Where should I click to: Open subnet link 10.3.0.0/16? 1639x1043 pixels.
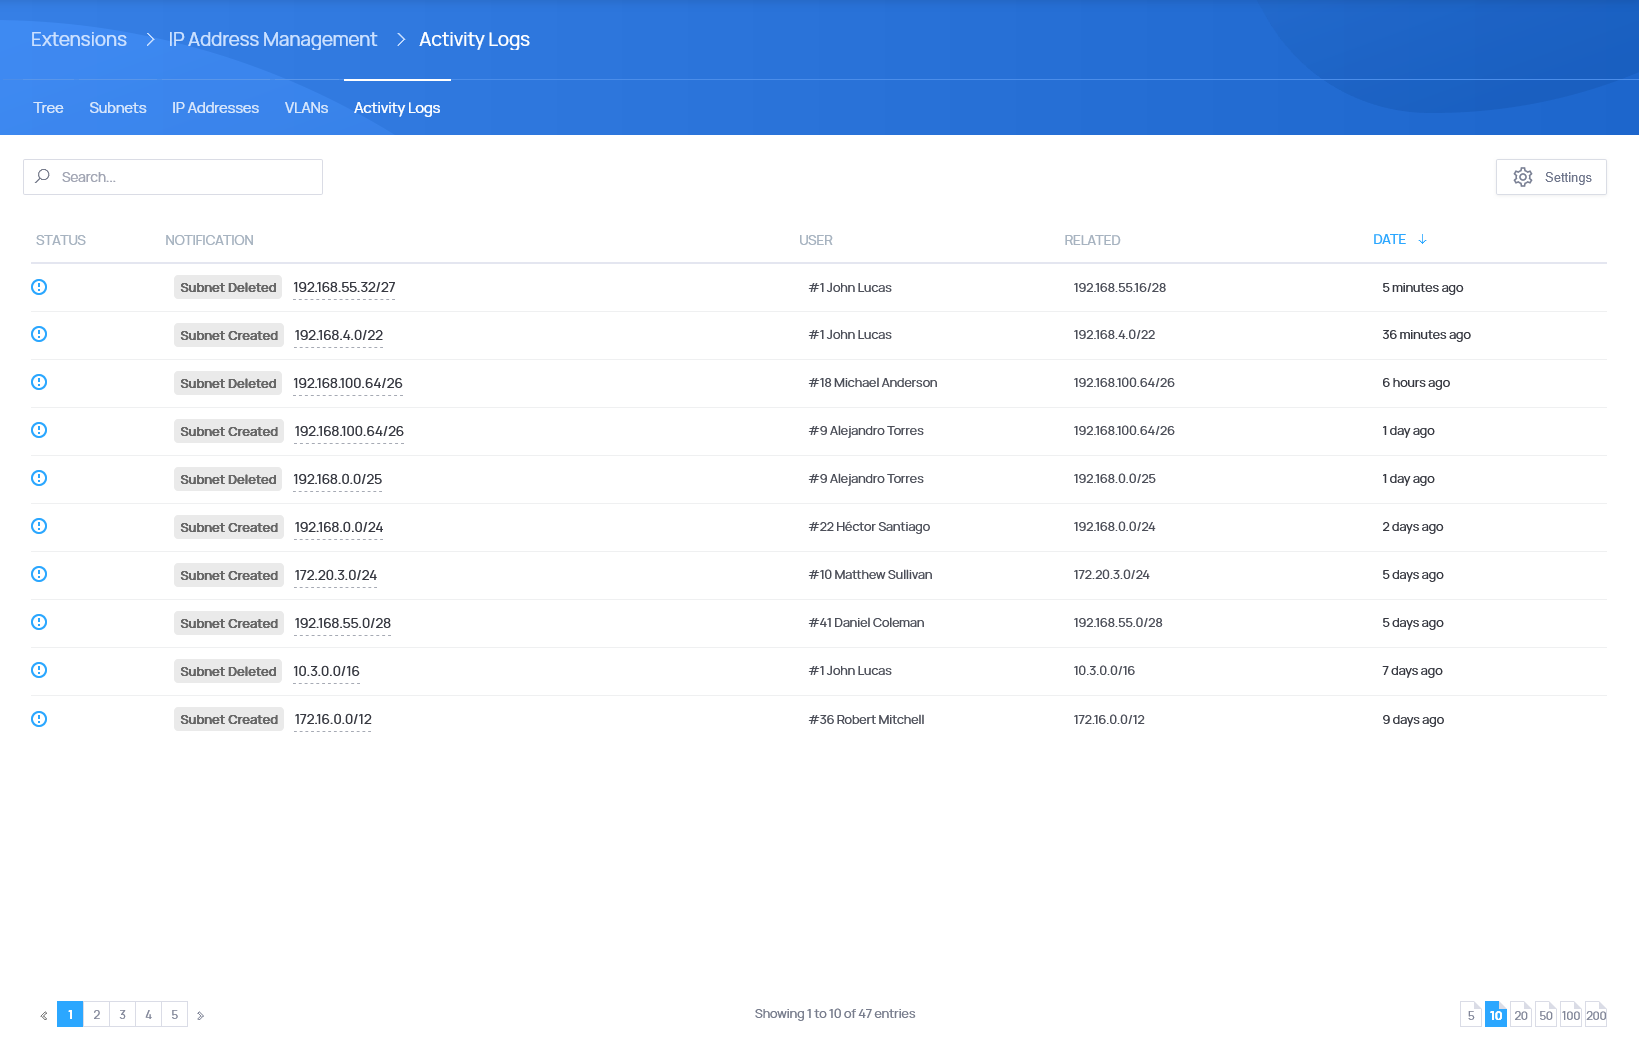pyautogui.click(x=326, y=672)
